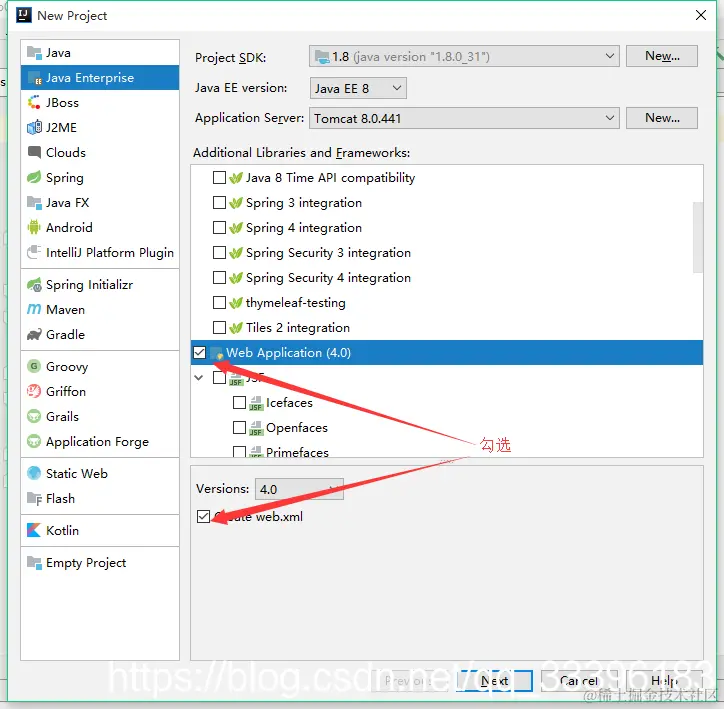This screenshot has width=724, height=709.
Task: Select the Kotlin list label
Action: pyautogui.click(x=62, y=530)
